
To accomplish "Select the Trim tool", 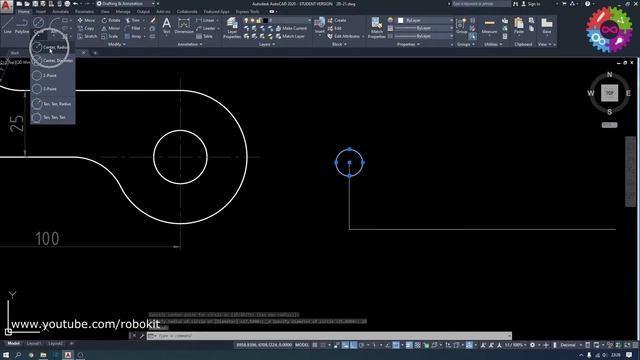I will (x=133, y=20).
